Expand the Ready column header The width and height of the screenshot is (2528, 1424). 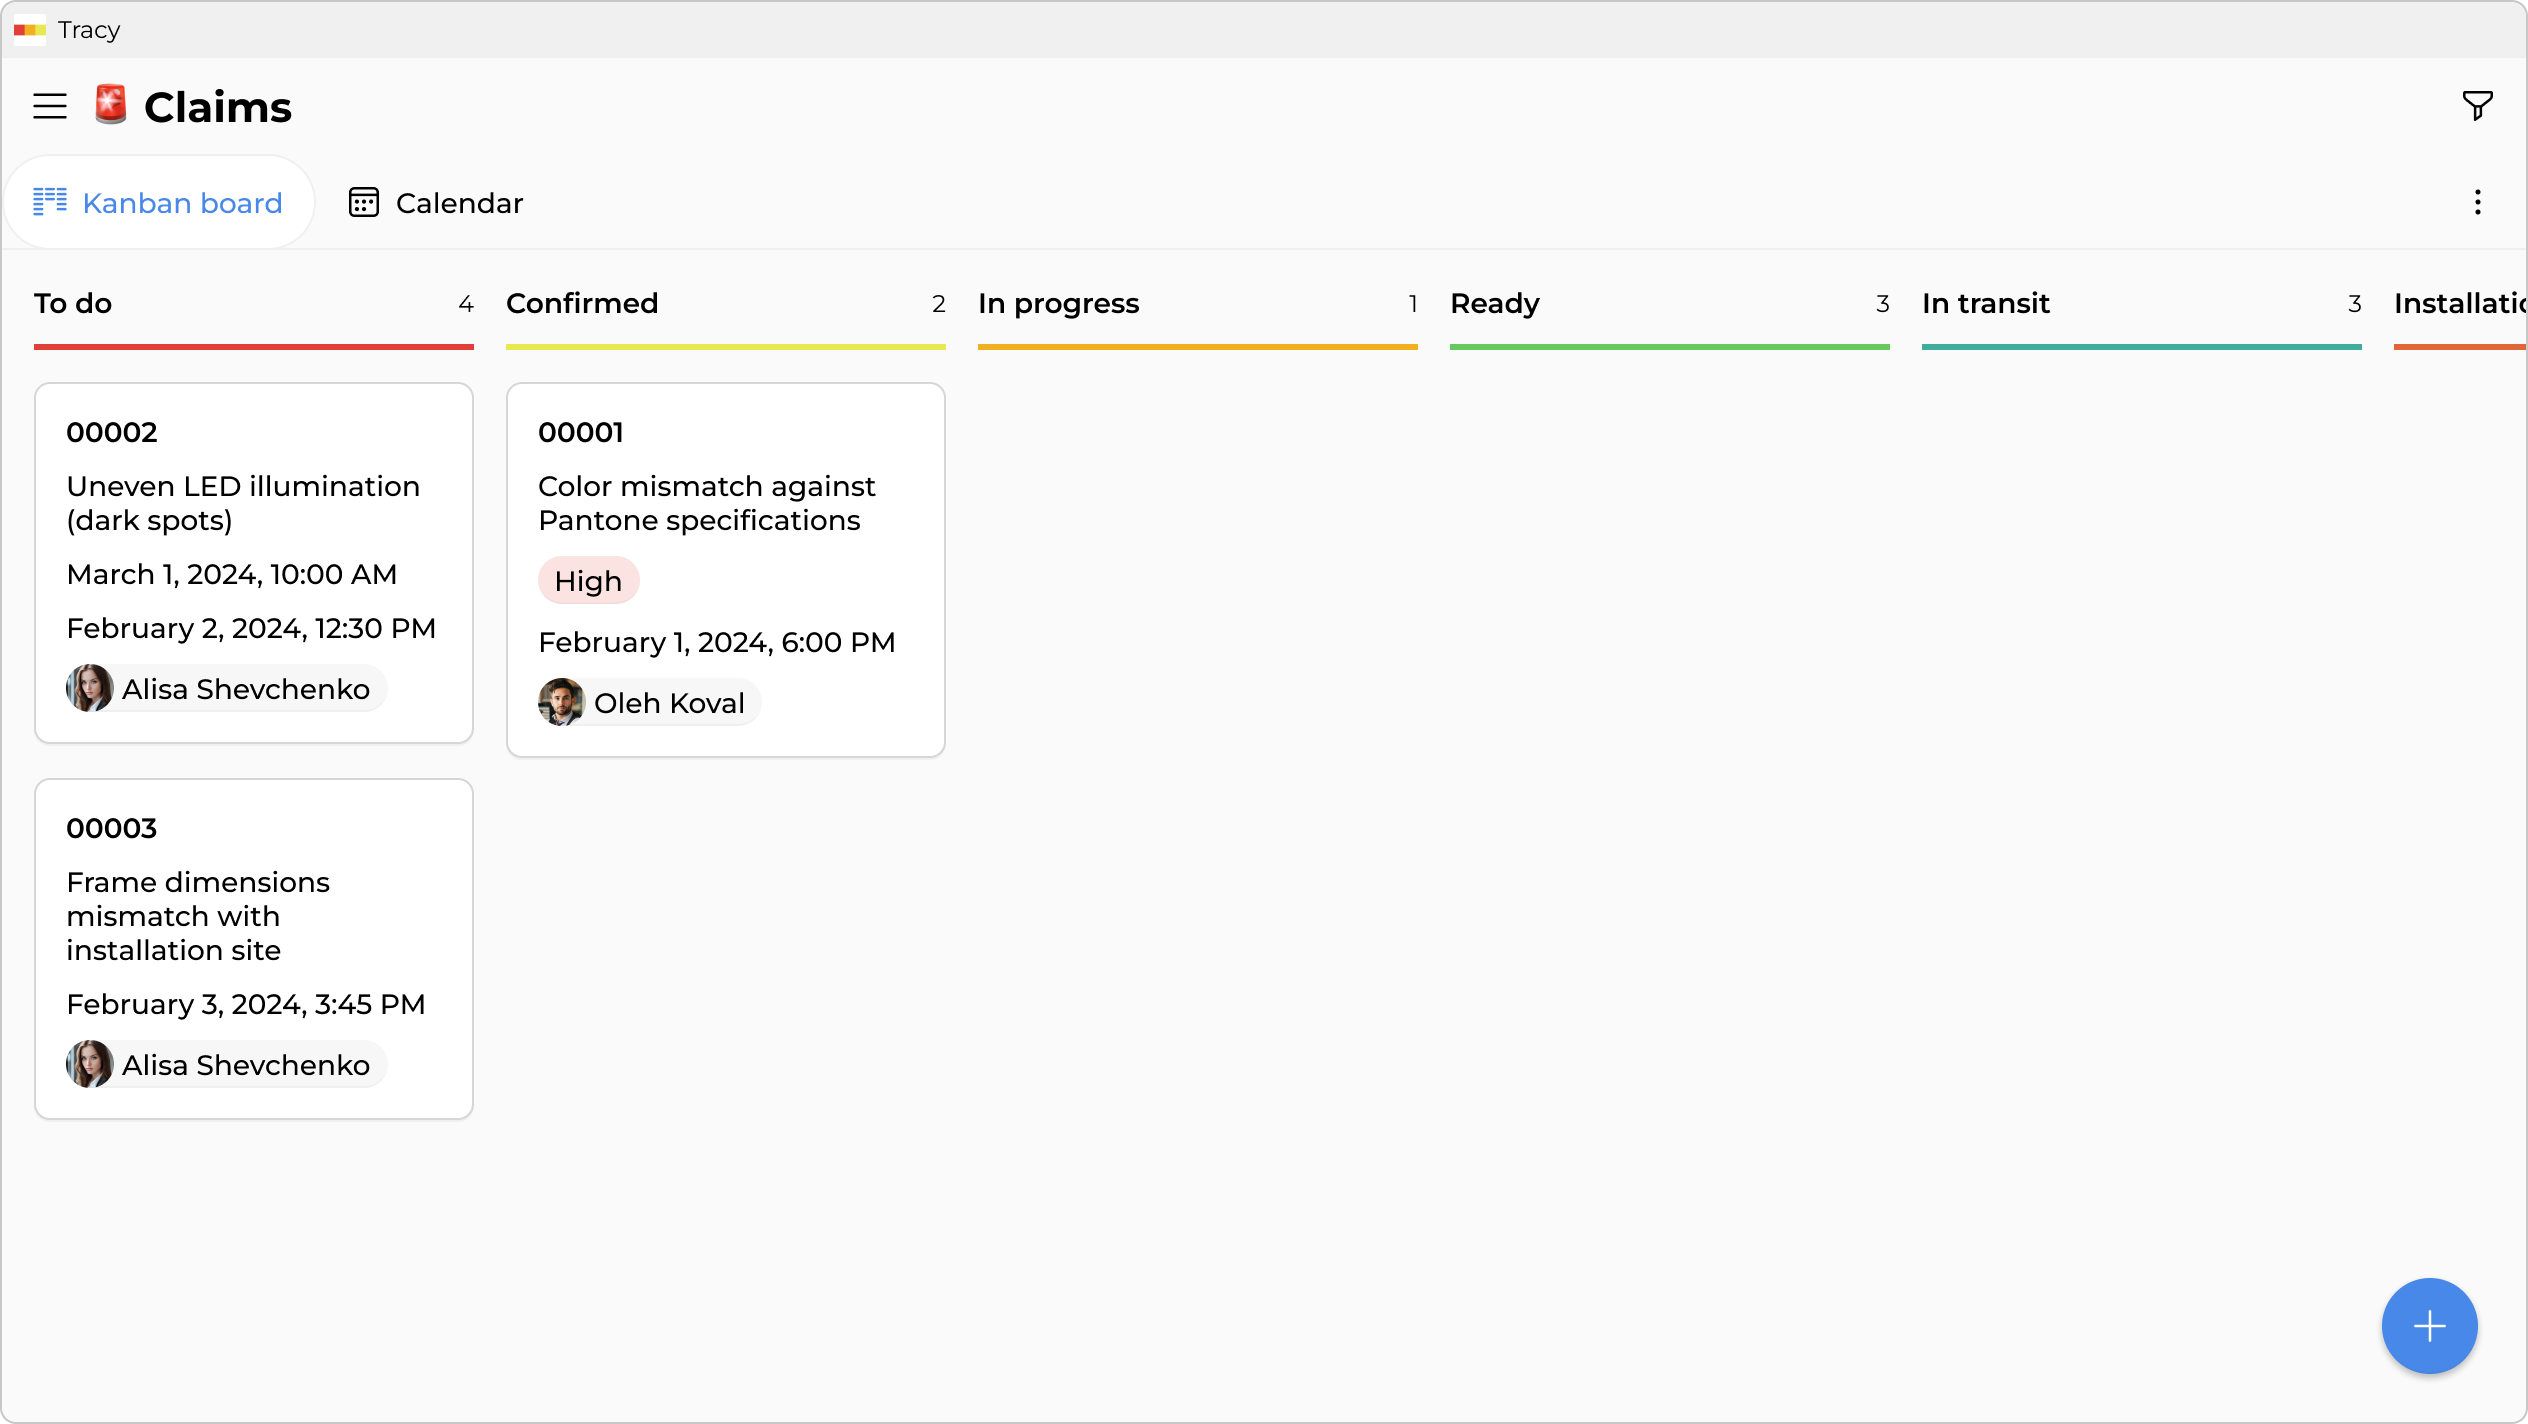pos(1496,303)
